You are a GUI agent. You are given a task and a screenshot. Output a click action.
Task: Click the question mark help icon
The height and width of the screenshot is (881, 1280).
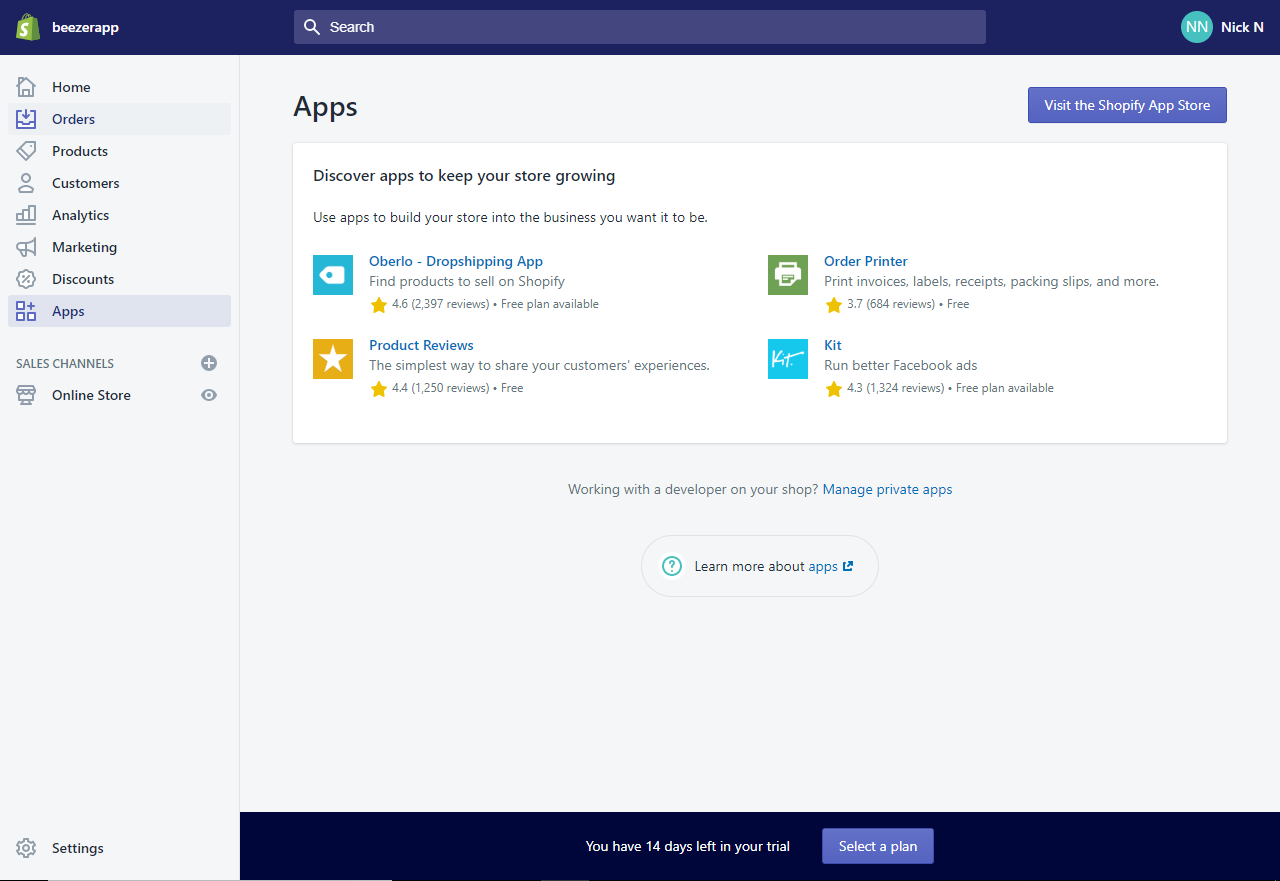(672, 566)
